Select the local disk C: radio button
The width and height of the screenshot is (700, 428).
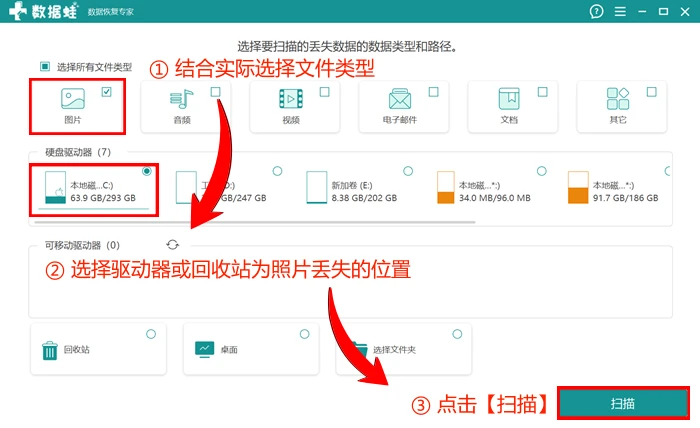click(147, 171)
